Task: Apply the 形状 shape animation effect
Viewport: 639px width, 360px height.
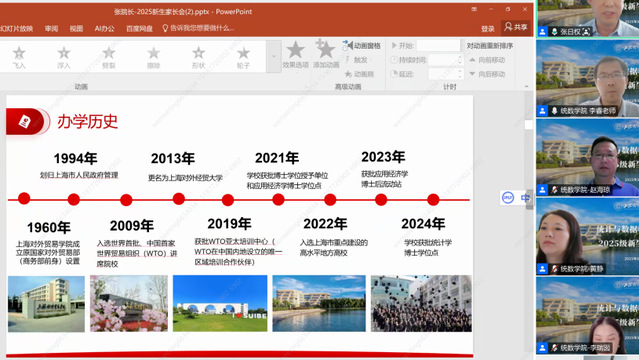Action: click(x=198, y=57)
